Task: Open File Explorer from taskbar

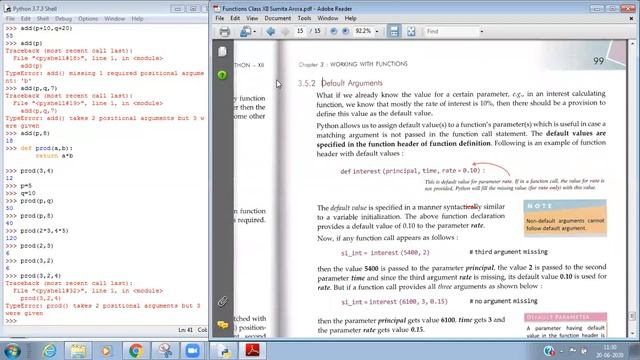Action: point(78,351)
